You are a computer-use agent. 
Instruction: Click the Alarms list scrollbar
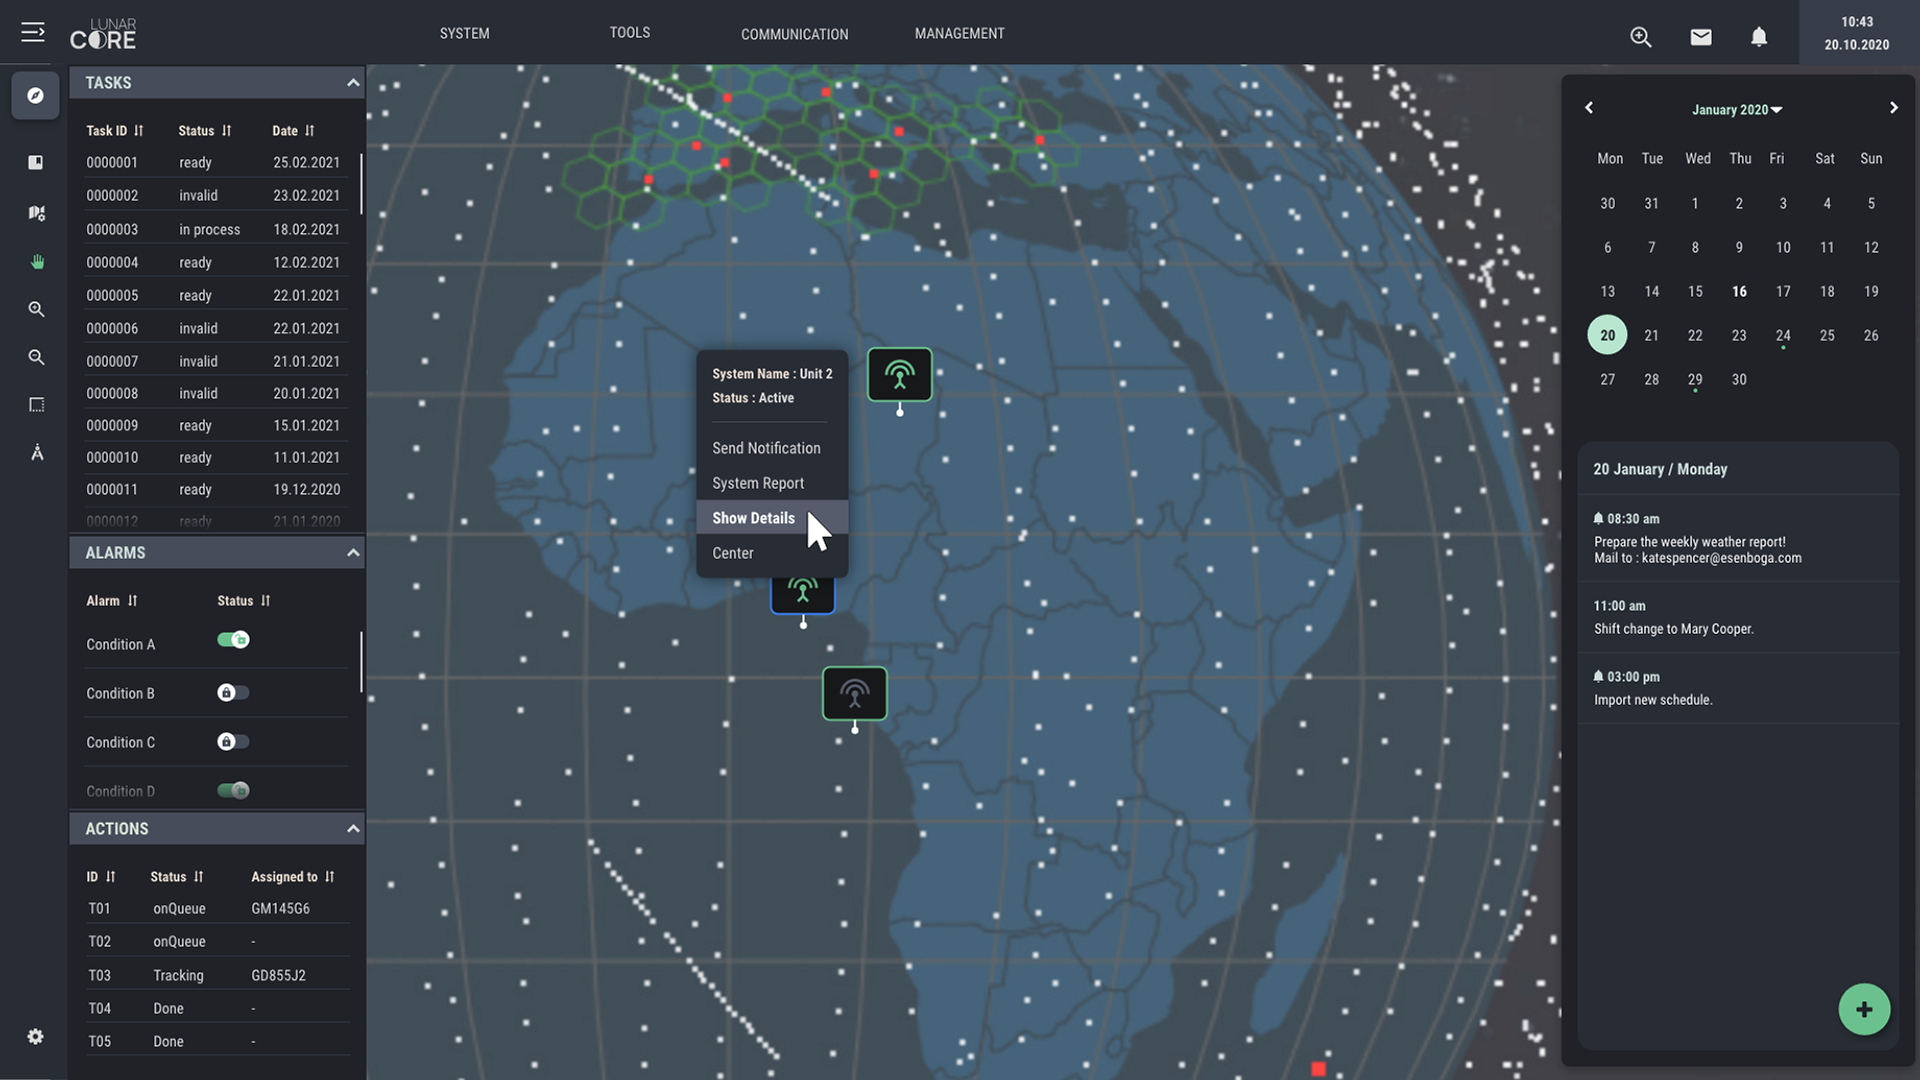coord(361,661)
